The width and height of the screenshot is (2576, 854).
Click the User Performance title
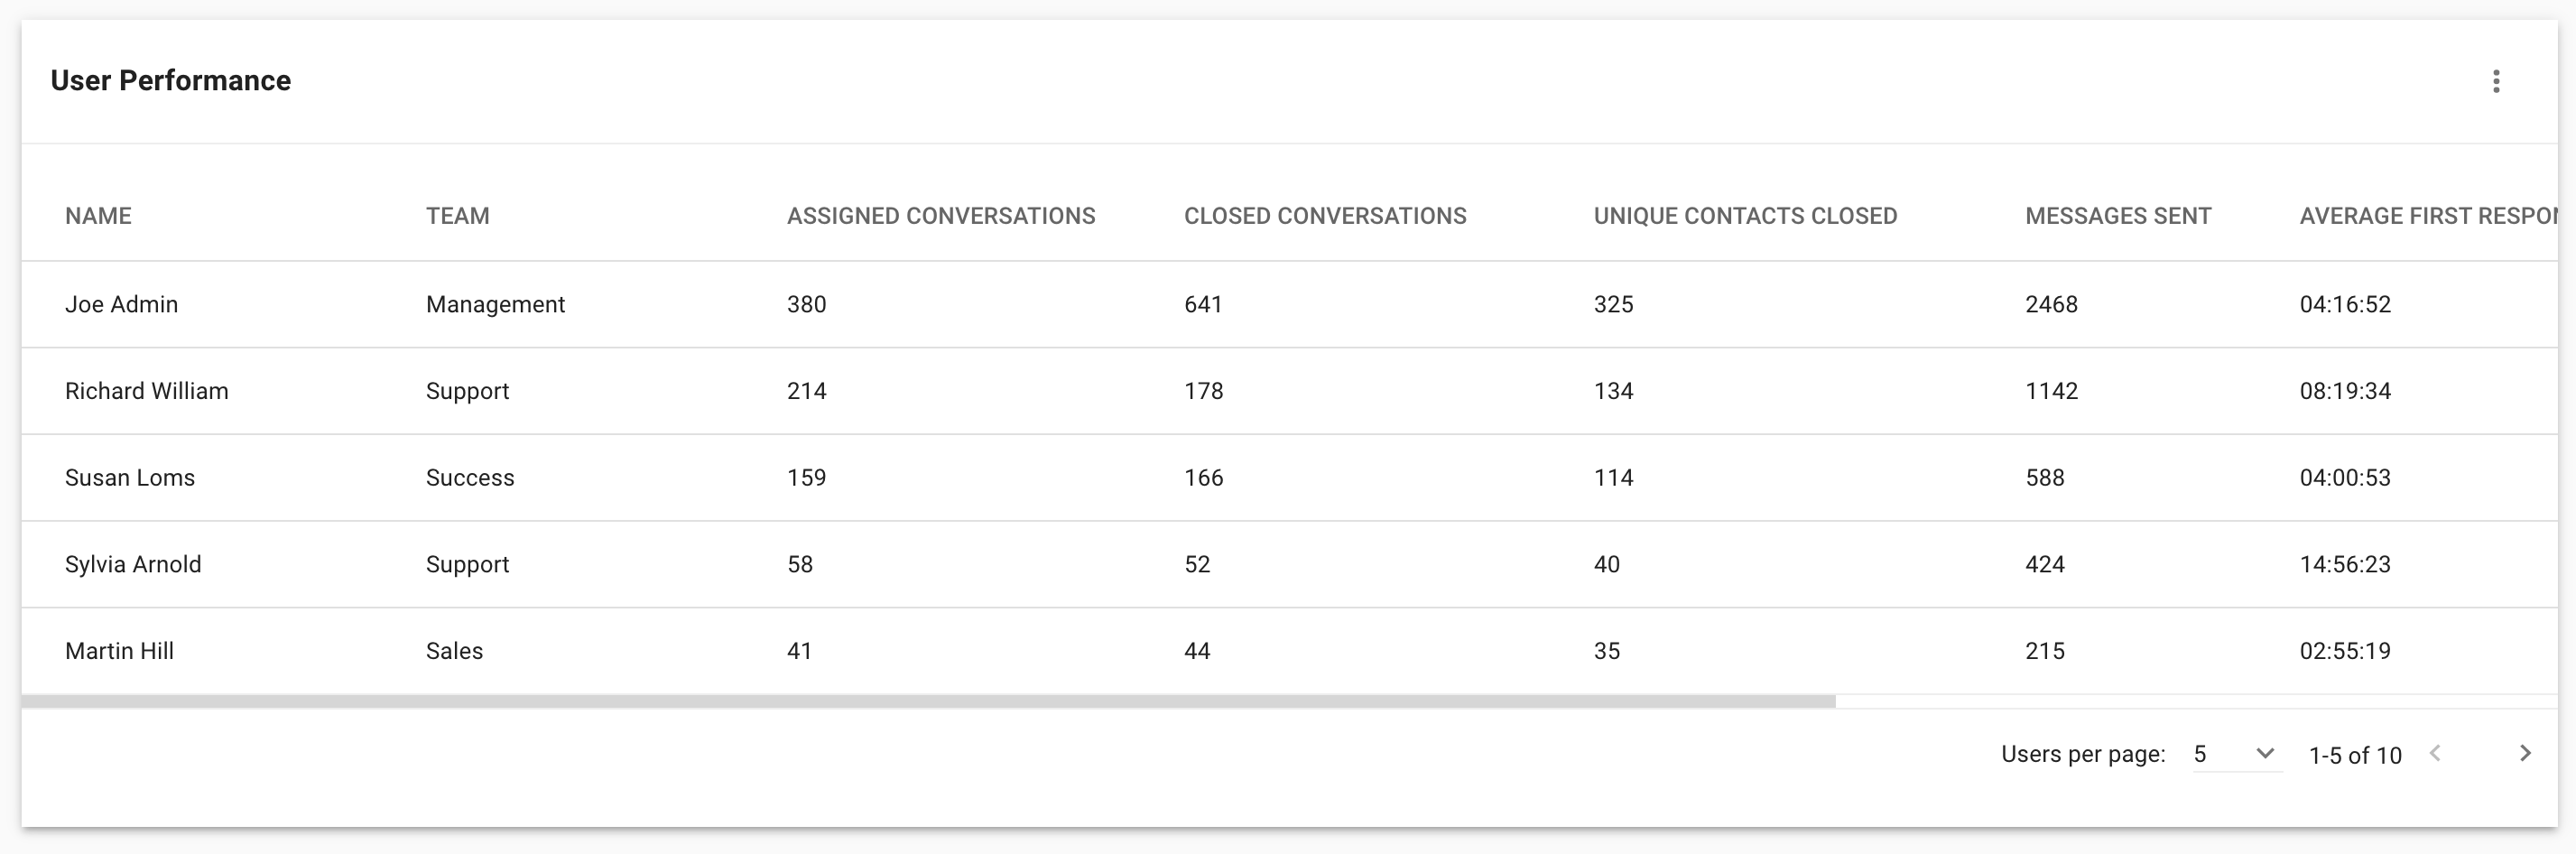[171, 81]
